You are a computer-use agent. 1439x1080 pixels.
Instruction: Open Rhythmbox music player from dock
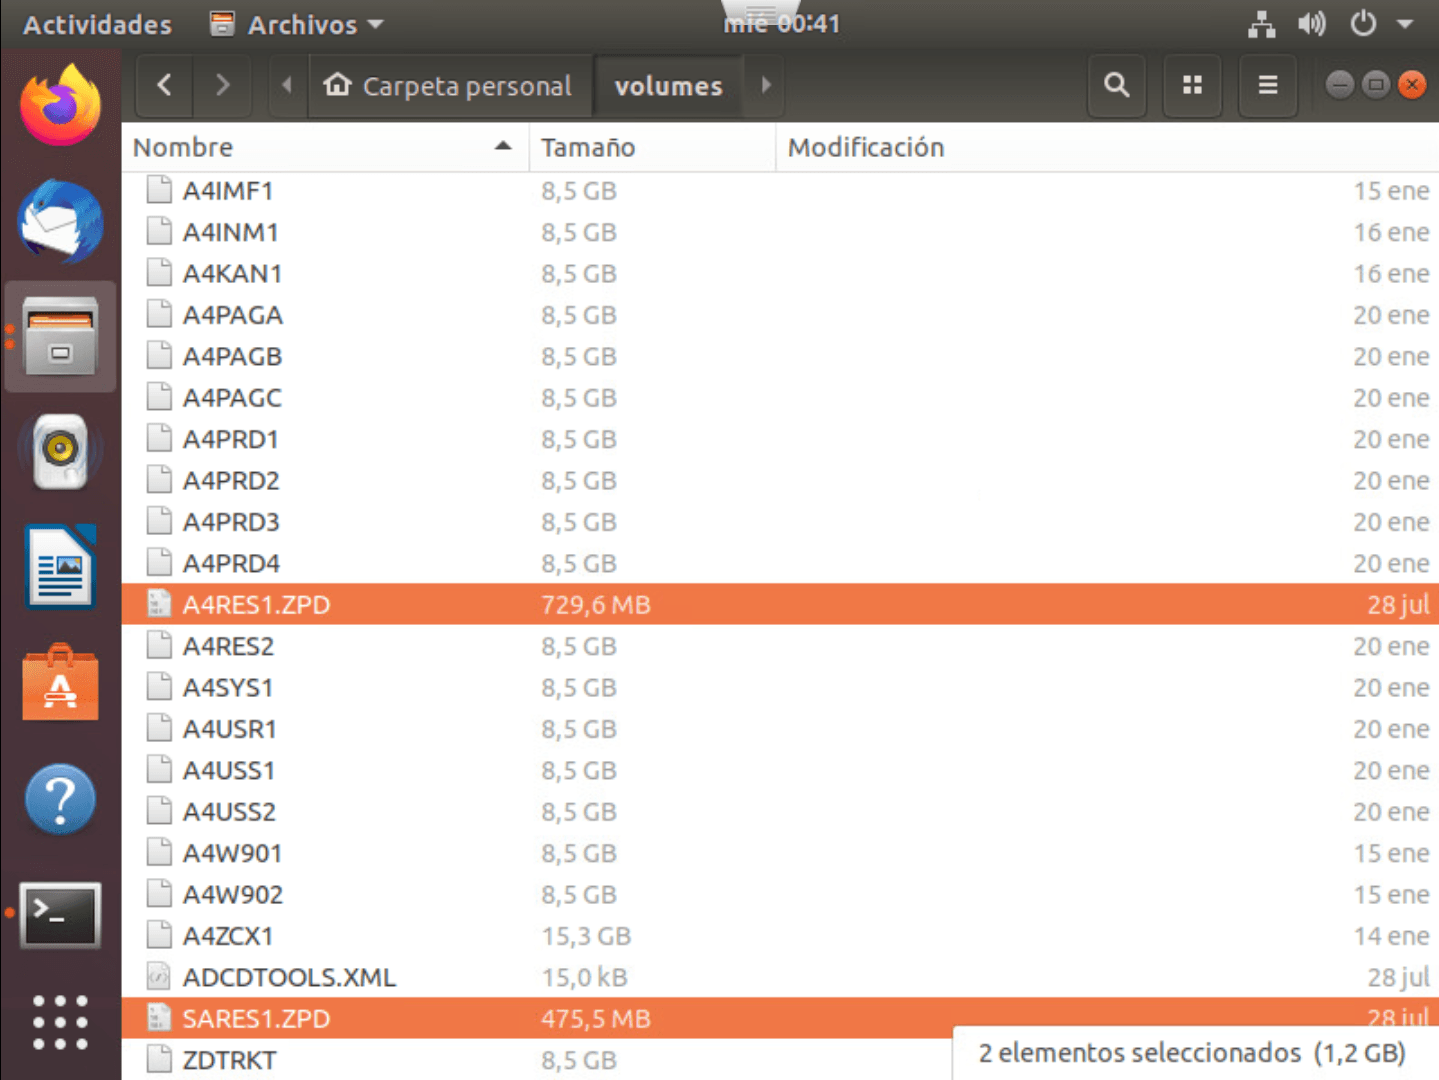point(60,452)
